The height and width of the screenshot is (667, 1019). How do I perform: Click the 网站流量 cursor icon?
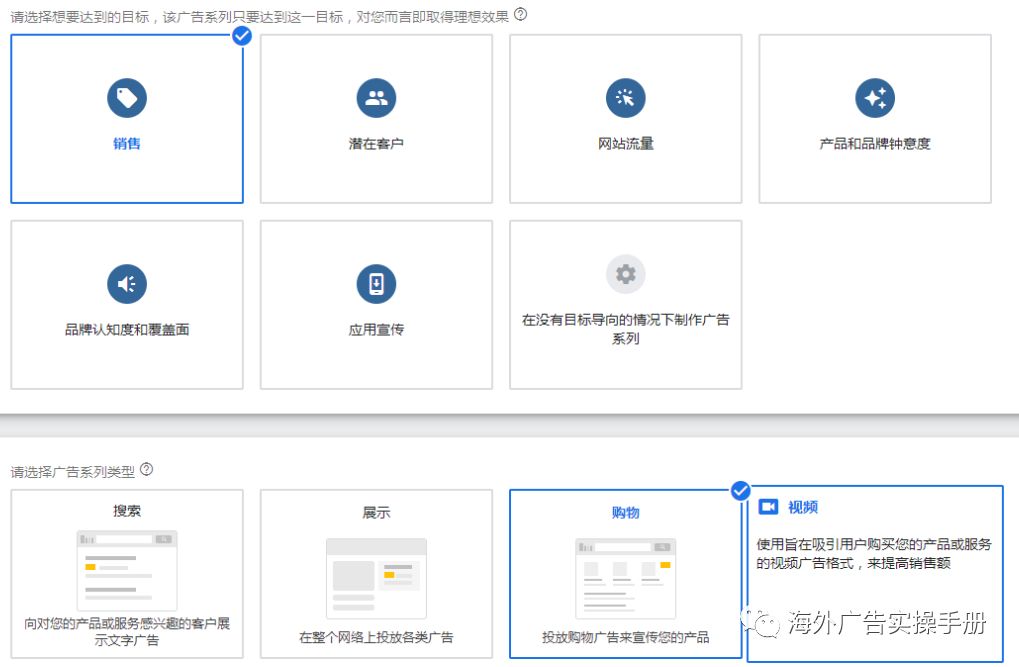625,97
